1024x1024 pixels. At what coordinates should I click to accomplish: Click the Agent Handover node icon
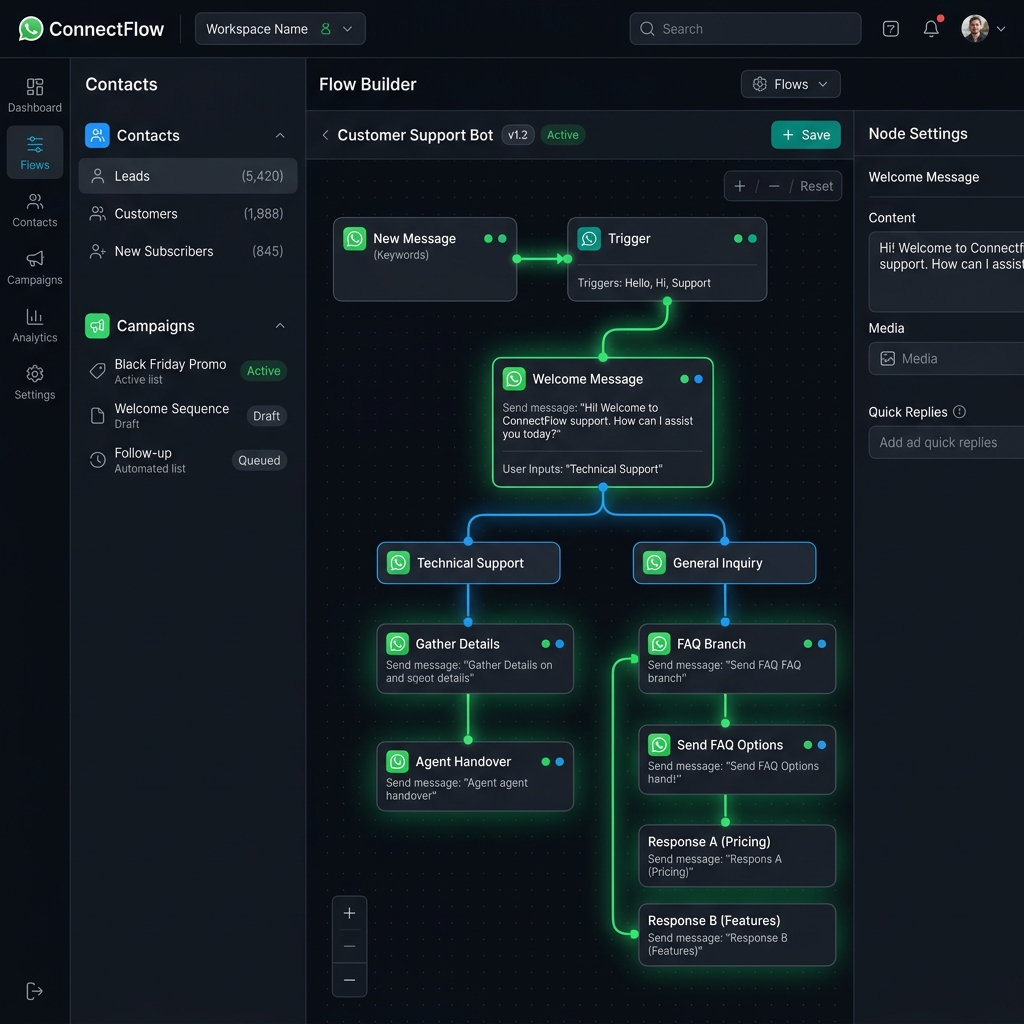click(x=397, y=761)
